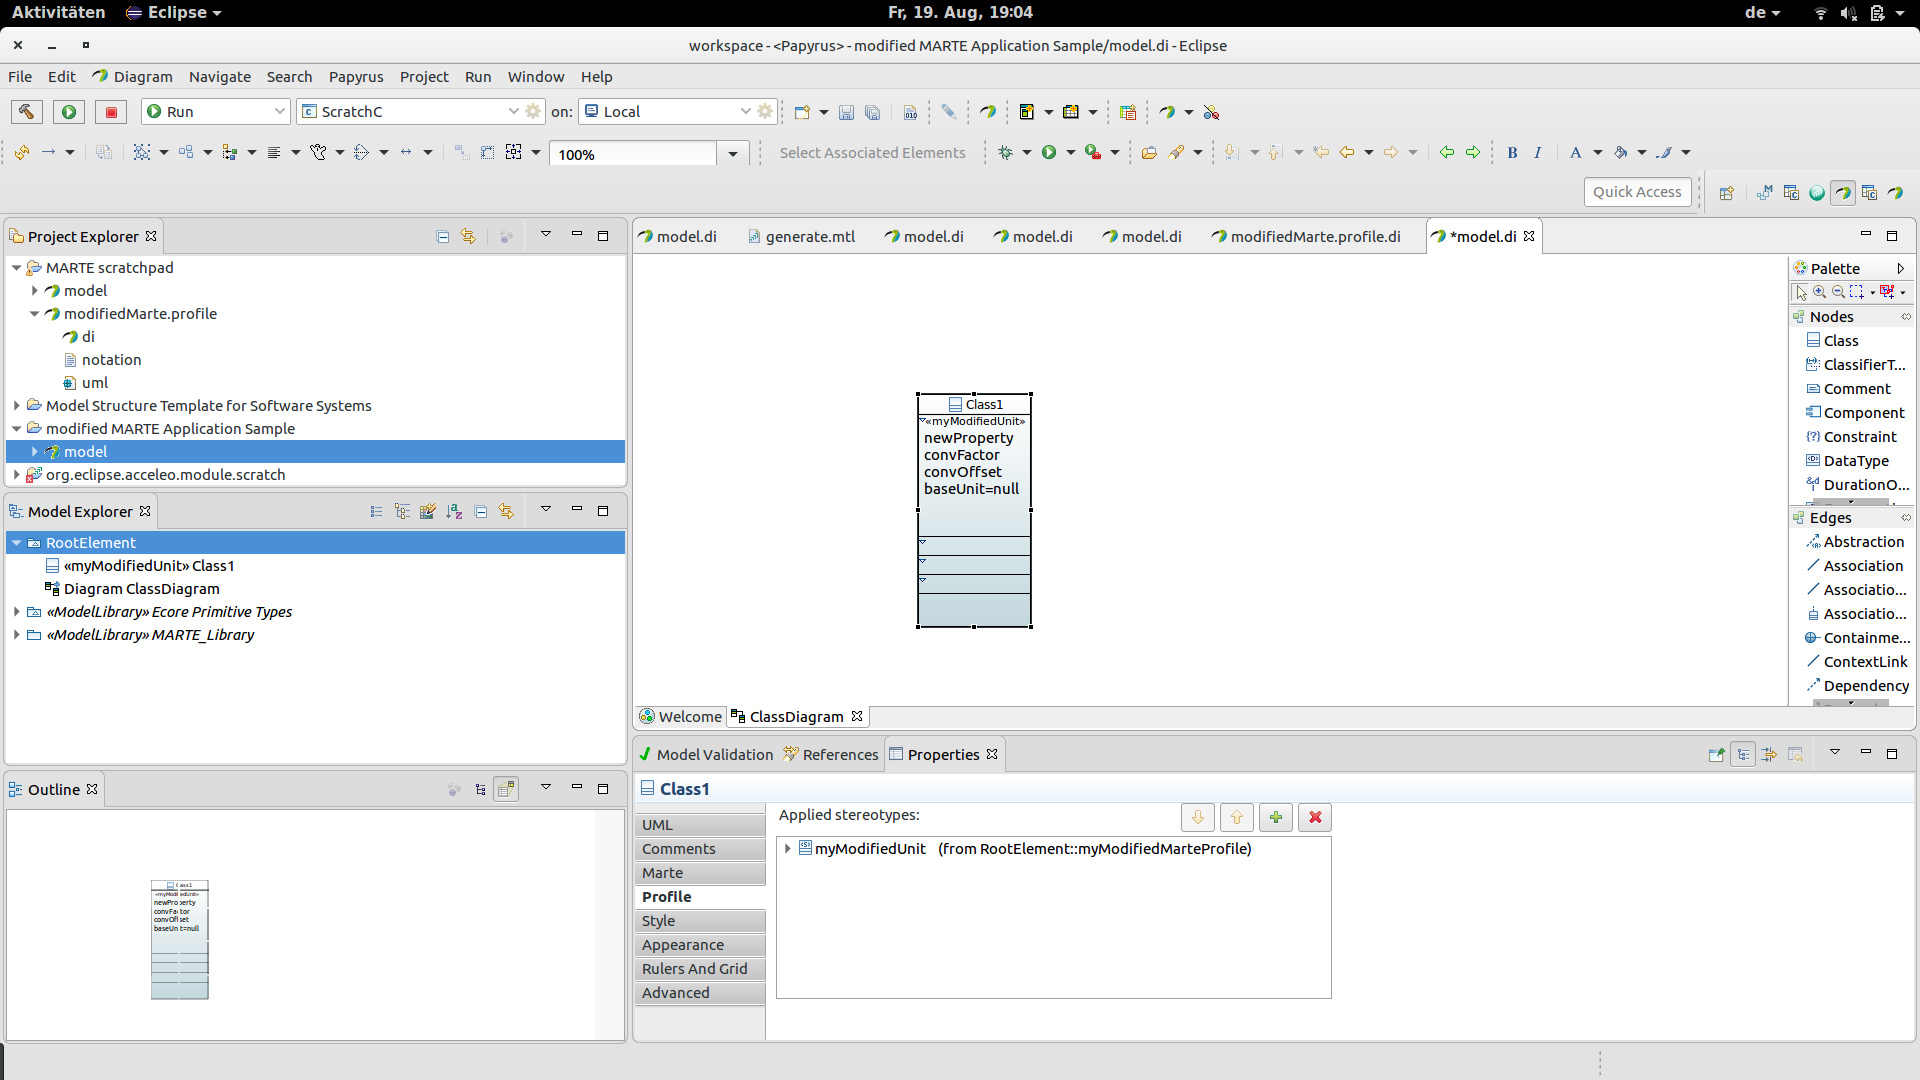Open the Papyrus menu
This screenshot has width=1920, height=1080.
pos(356,77)
